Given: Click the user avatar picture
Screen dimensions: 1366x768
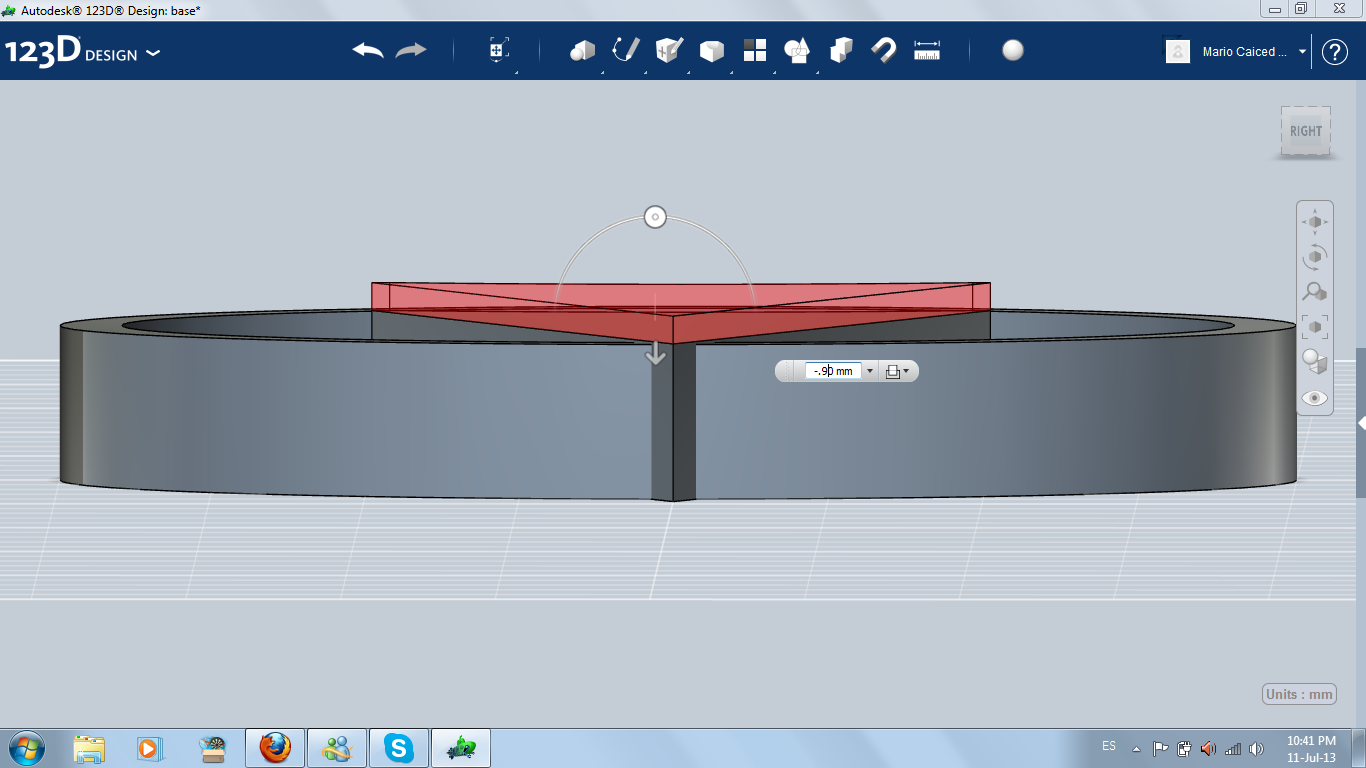Looking at the screenshot, I should (1178, 51).
